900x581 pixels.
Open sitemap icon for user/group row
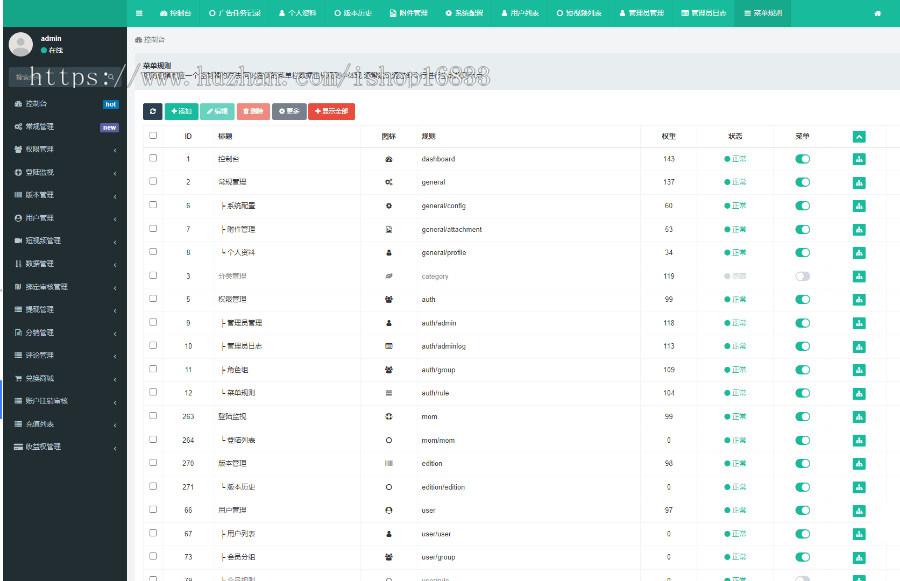[x=859, y=557]
